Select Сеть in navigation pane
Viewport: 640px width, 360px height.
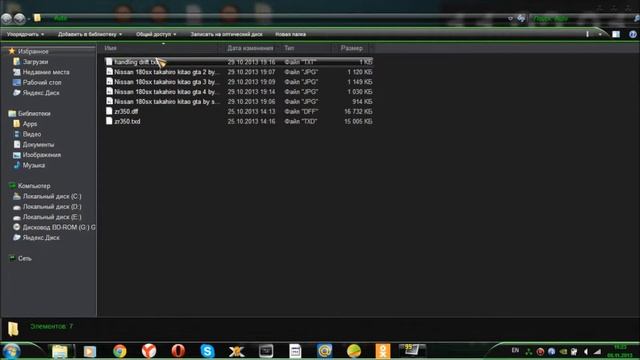(x=24, y=258)
